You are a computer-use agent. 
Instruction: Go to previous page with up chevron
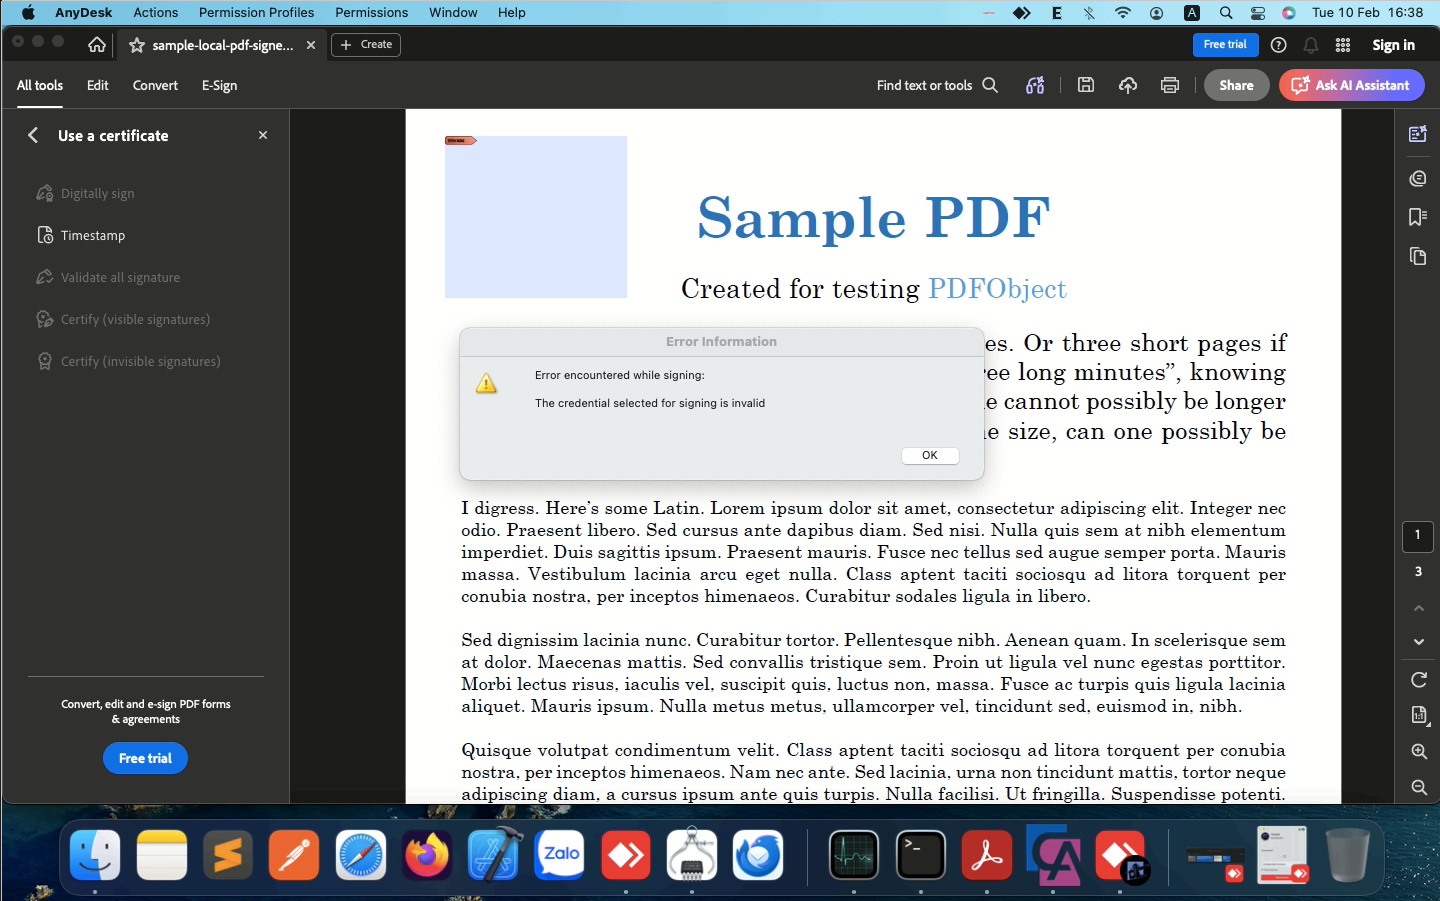pos(1418,608)
